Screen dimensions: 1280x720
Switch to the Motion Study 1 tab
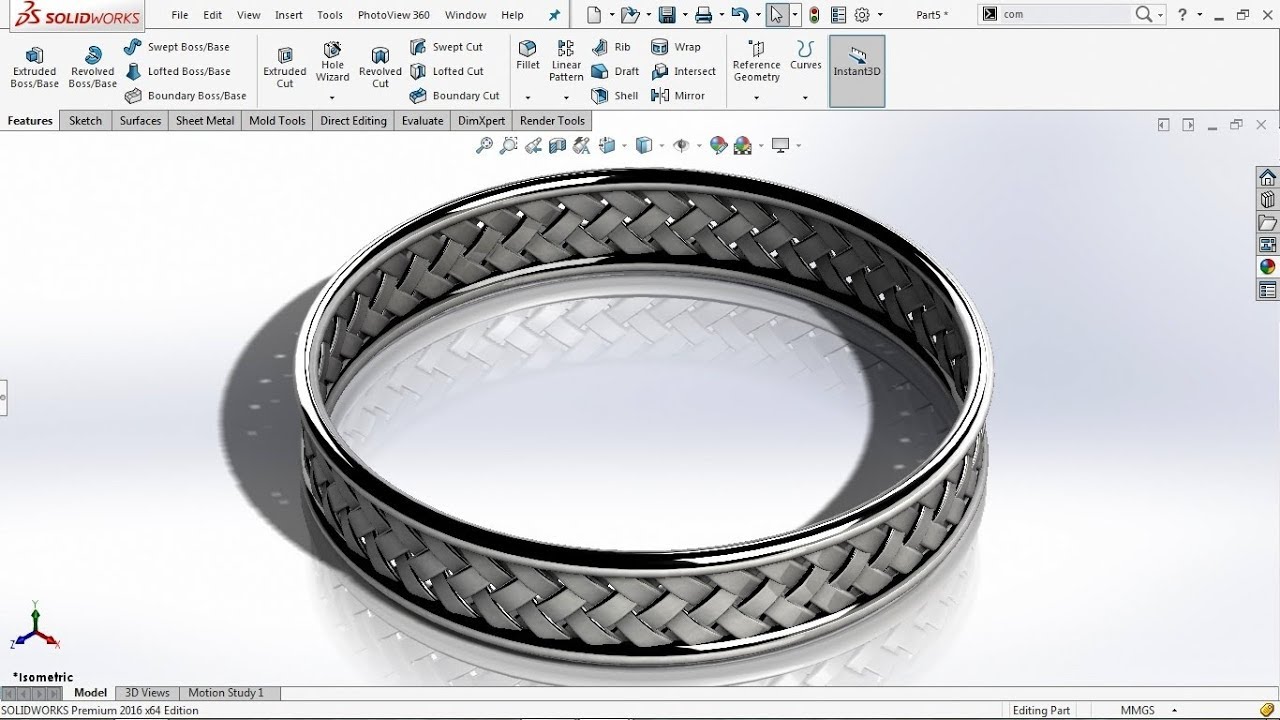click(x=226, y=693)
